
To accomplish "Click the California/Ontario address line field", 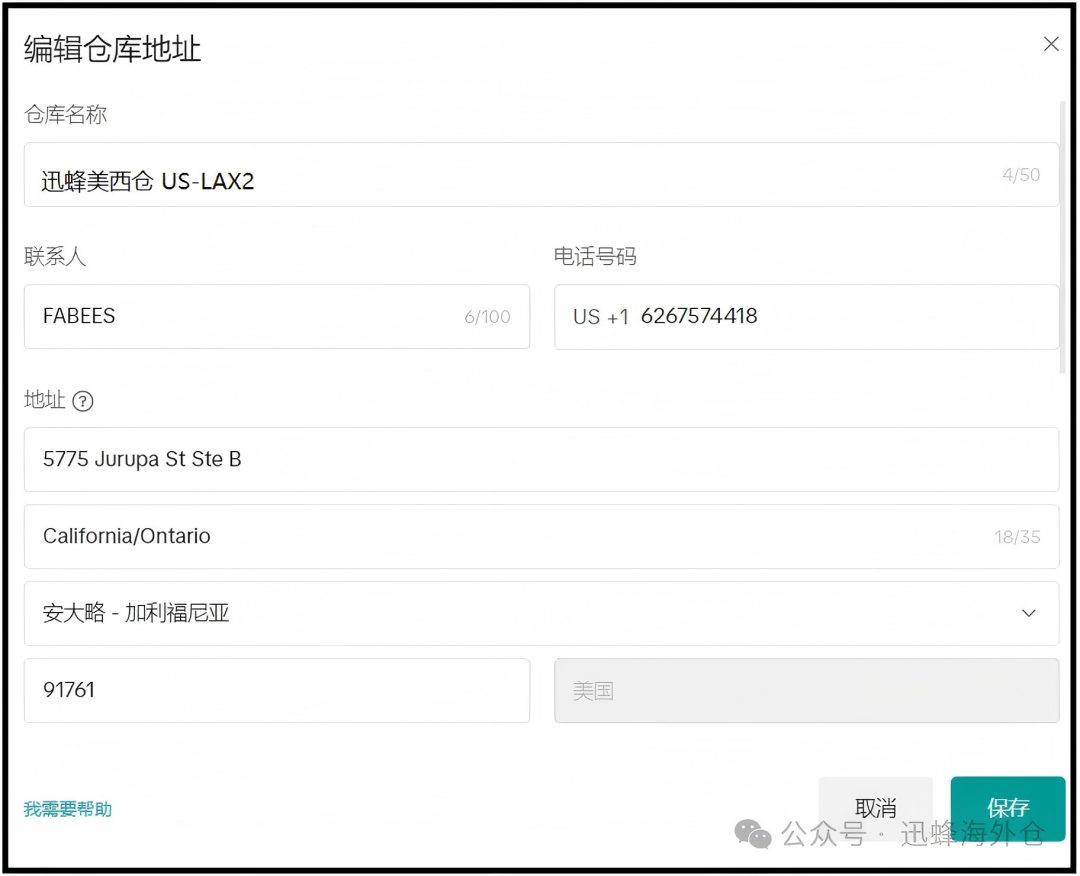I will tap(500, 537).
